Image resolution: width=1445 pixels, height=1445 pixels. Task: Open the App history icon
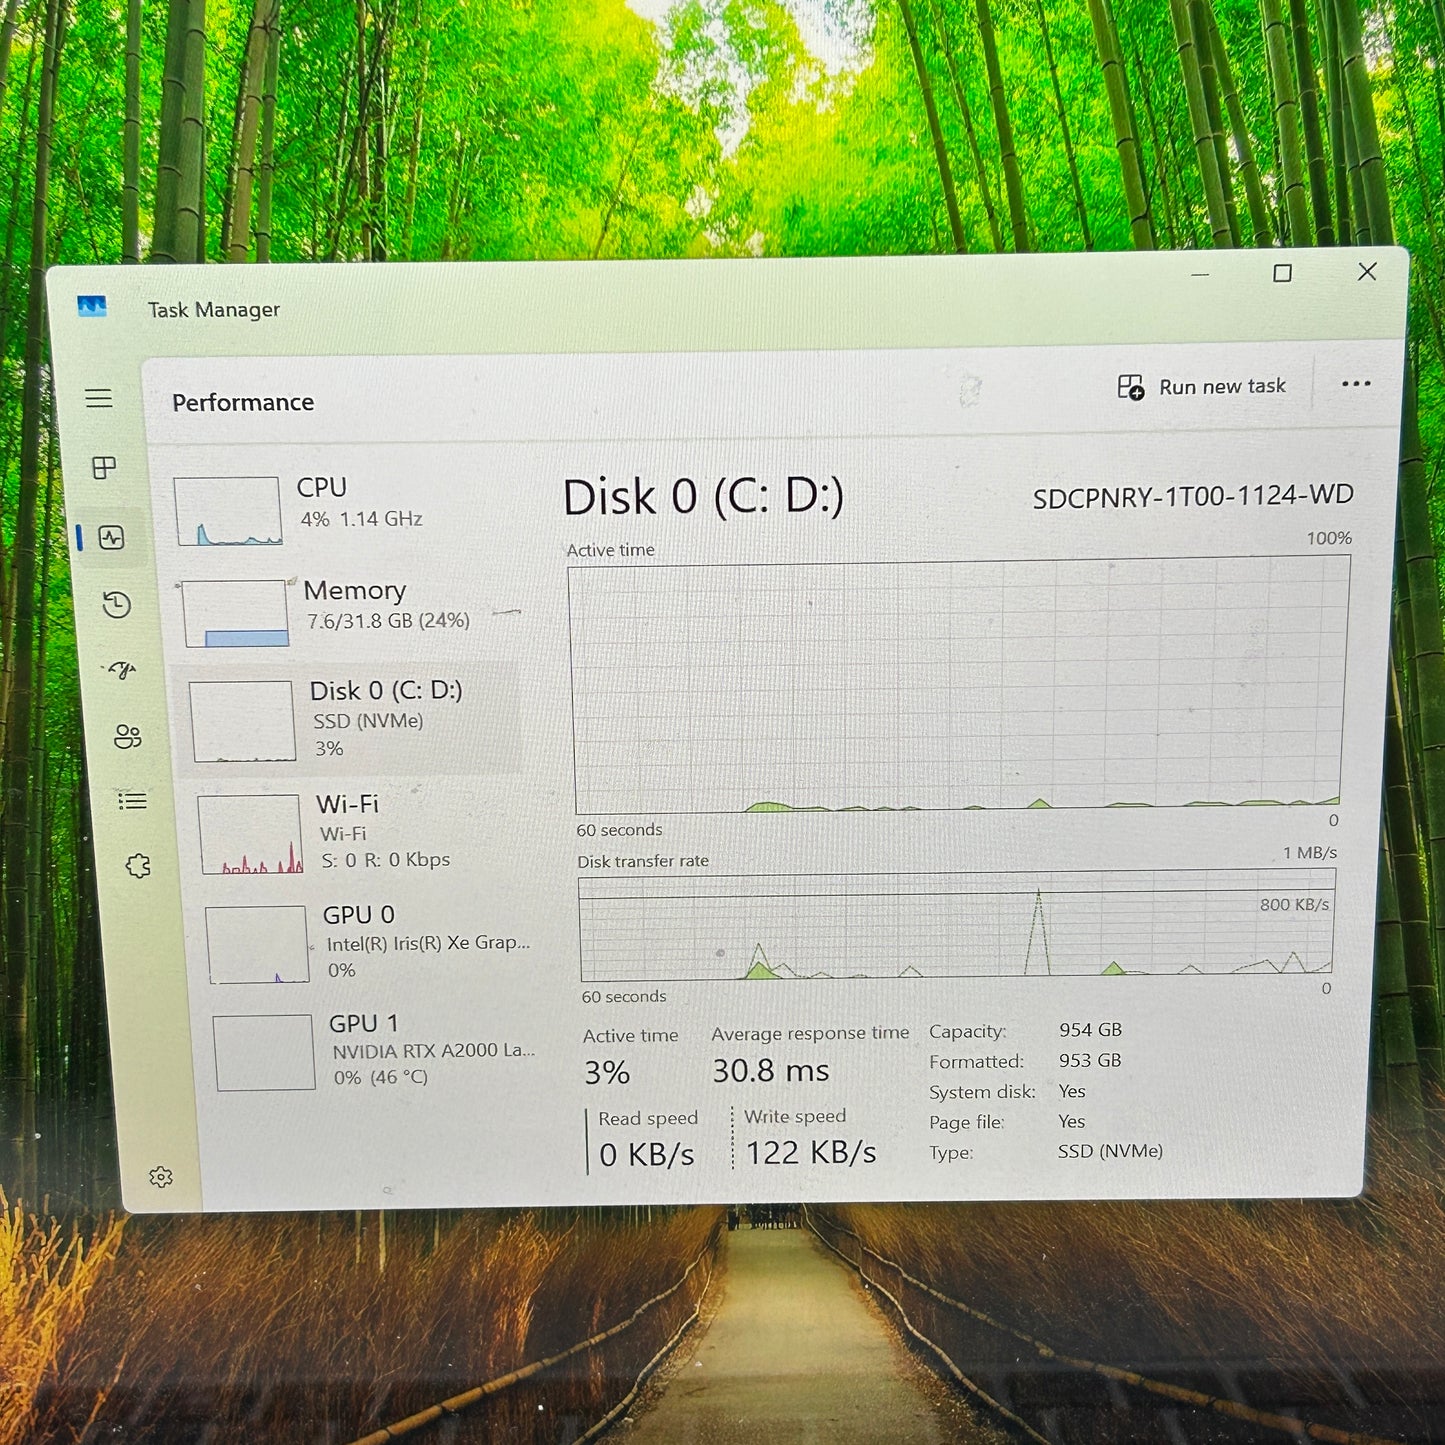[117, 605]
